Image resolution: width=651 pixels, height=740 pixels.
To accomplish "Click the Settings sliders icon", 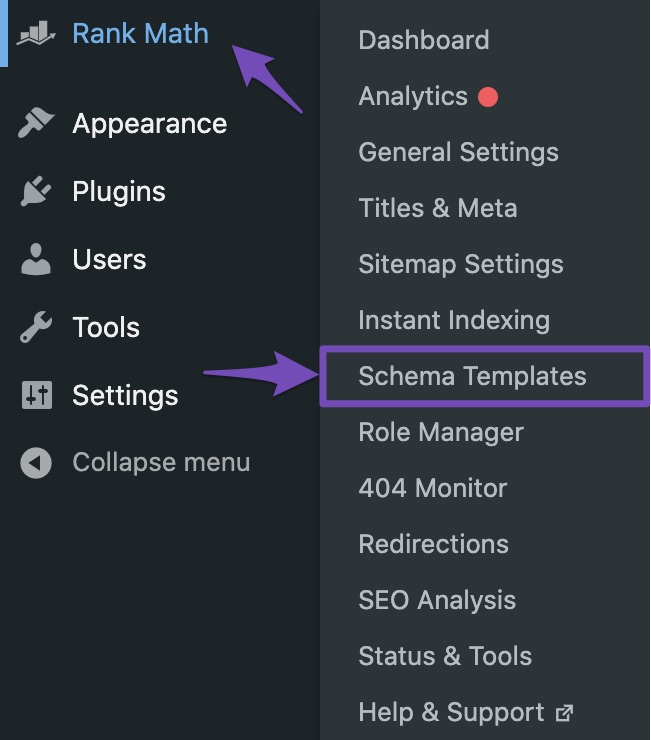I will point(37,396).
